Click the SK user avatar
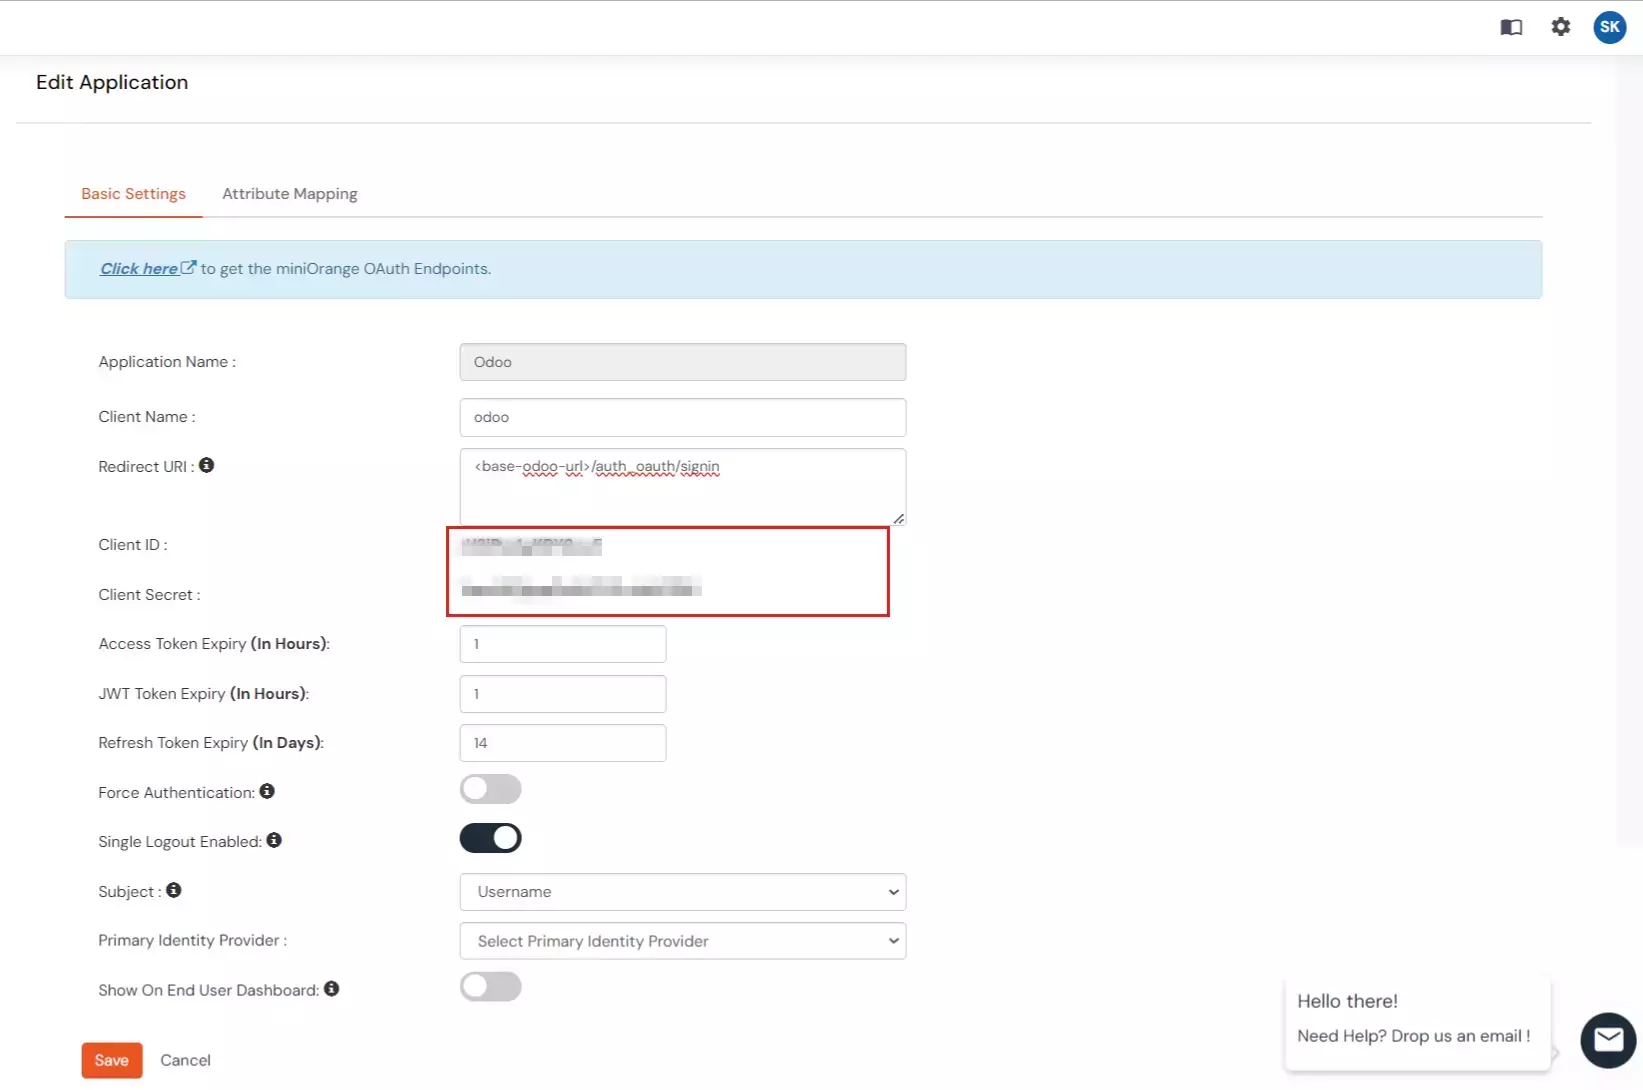Viewport: 1643px width, 1090px height. pos(1609,27)
